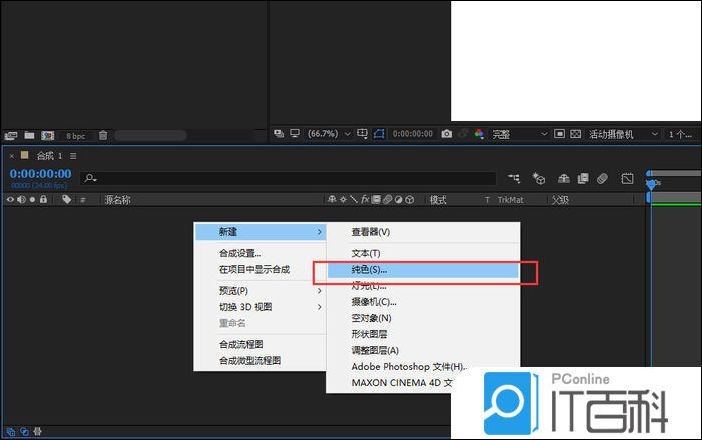Open the grid and guide options icon
702x440 pixels.
point(363,134)
